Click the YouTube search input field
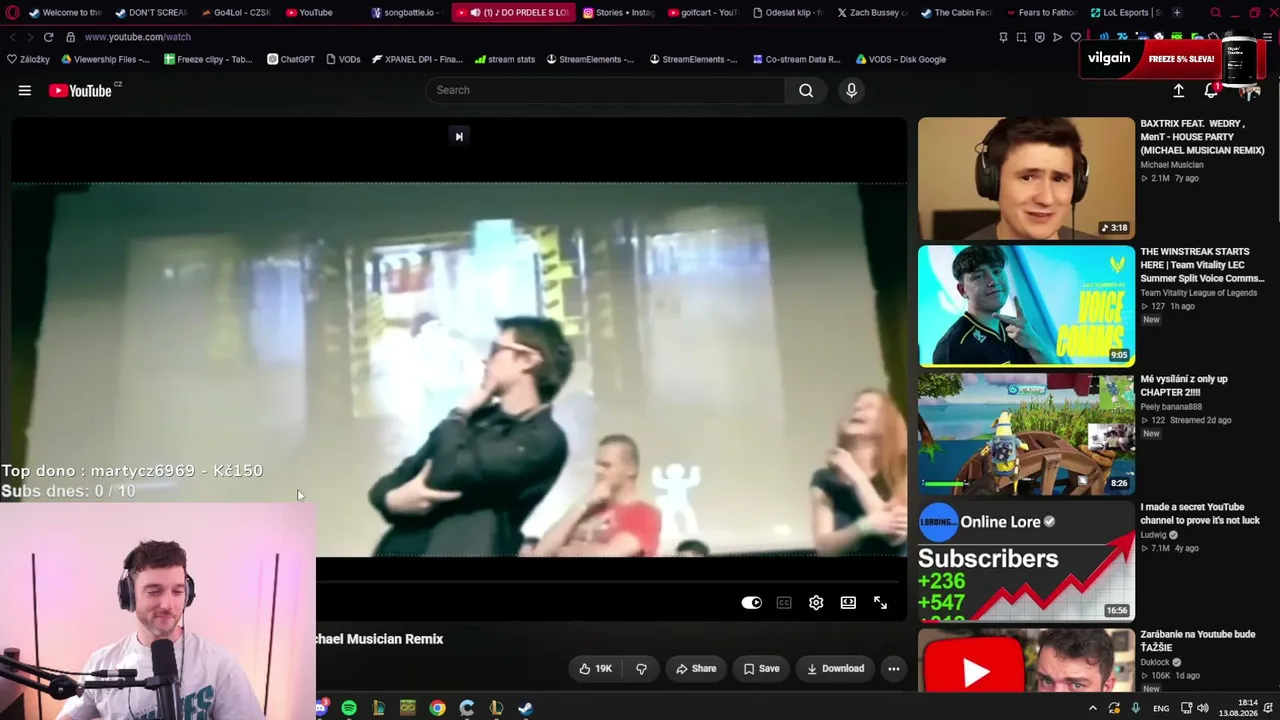 click(606, 90)
